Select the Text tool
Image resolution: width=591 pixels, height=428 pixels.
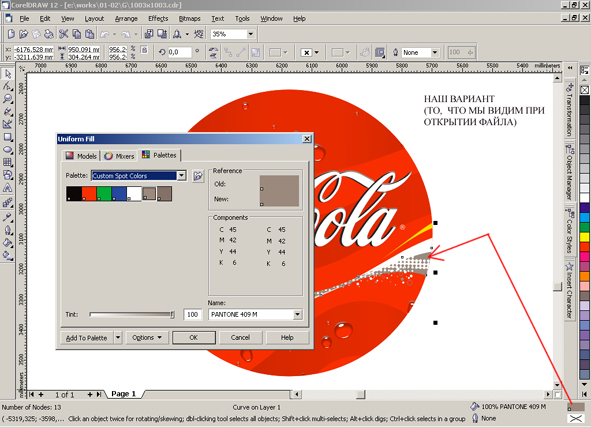pyautogui.click(x=8, y=188)
